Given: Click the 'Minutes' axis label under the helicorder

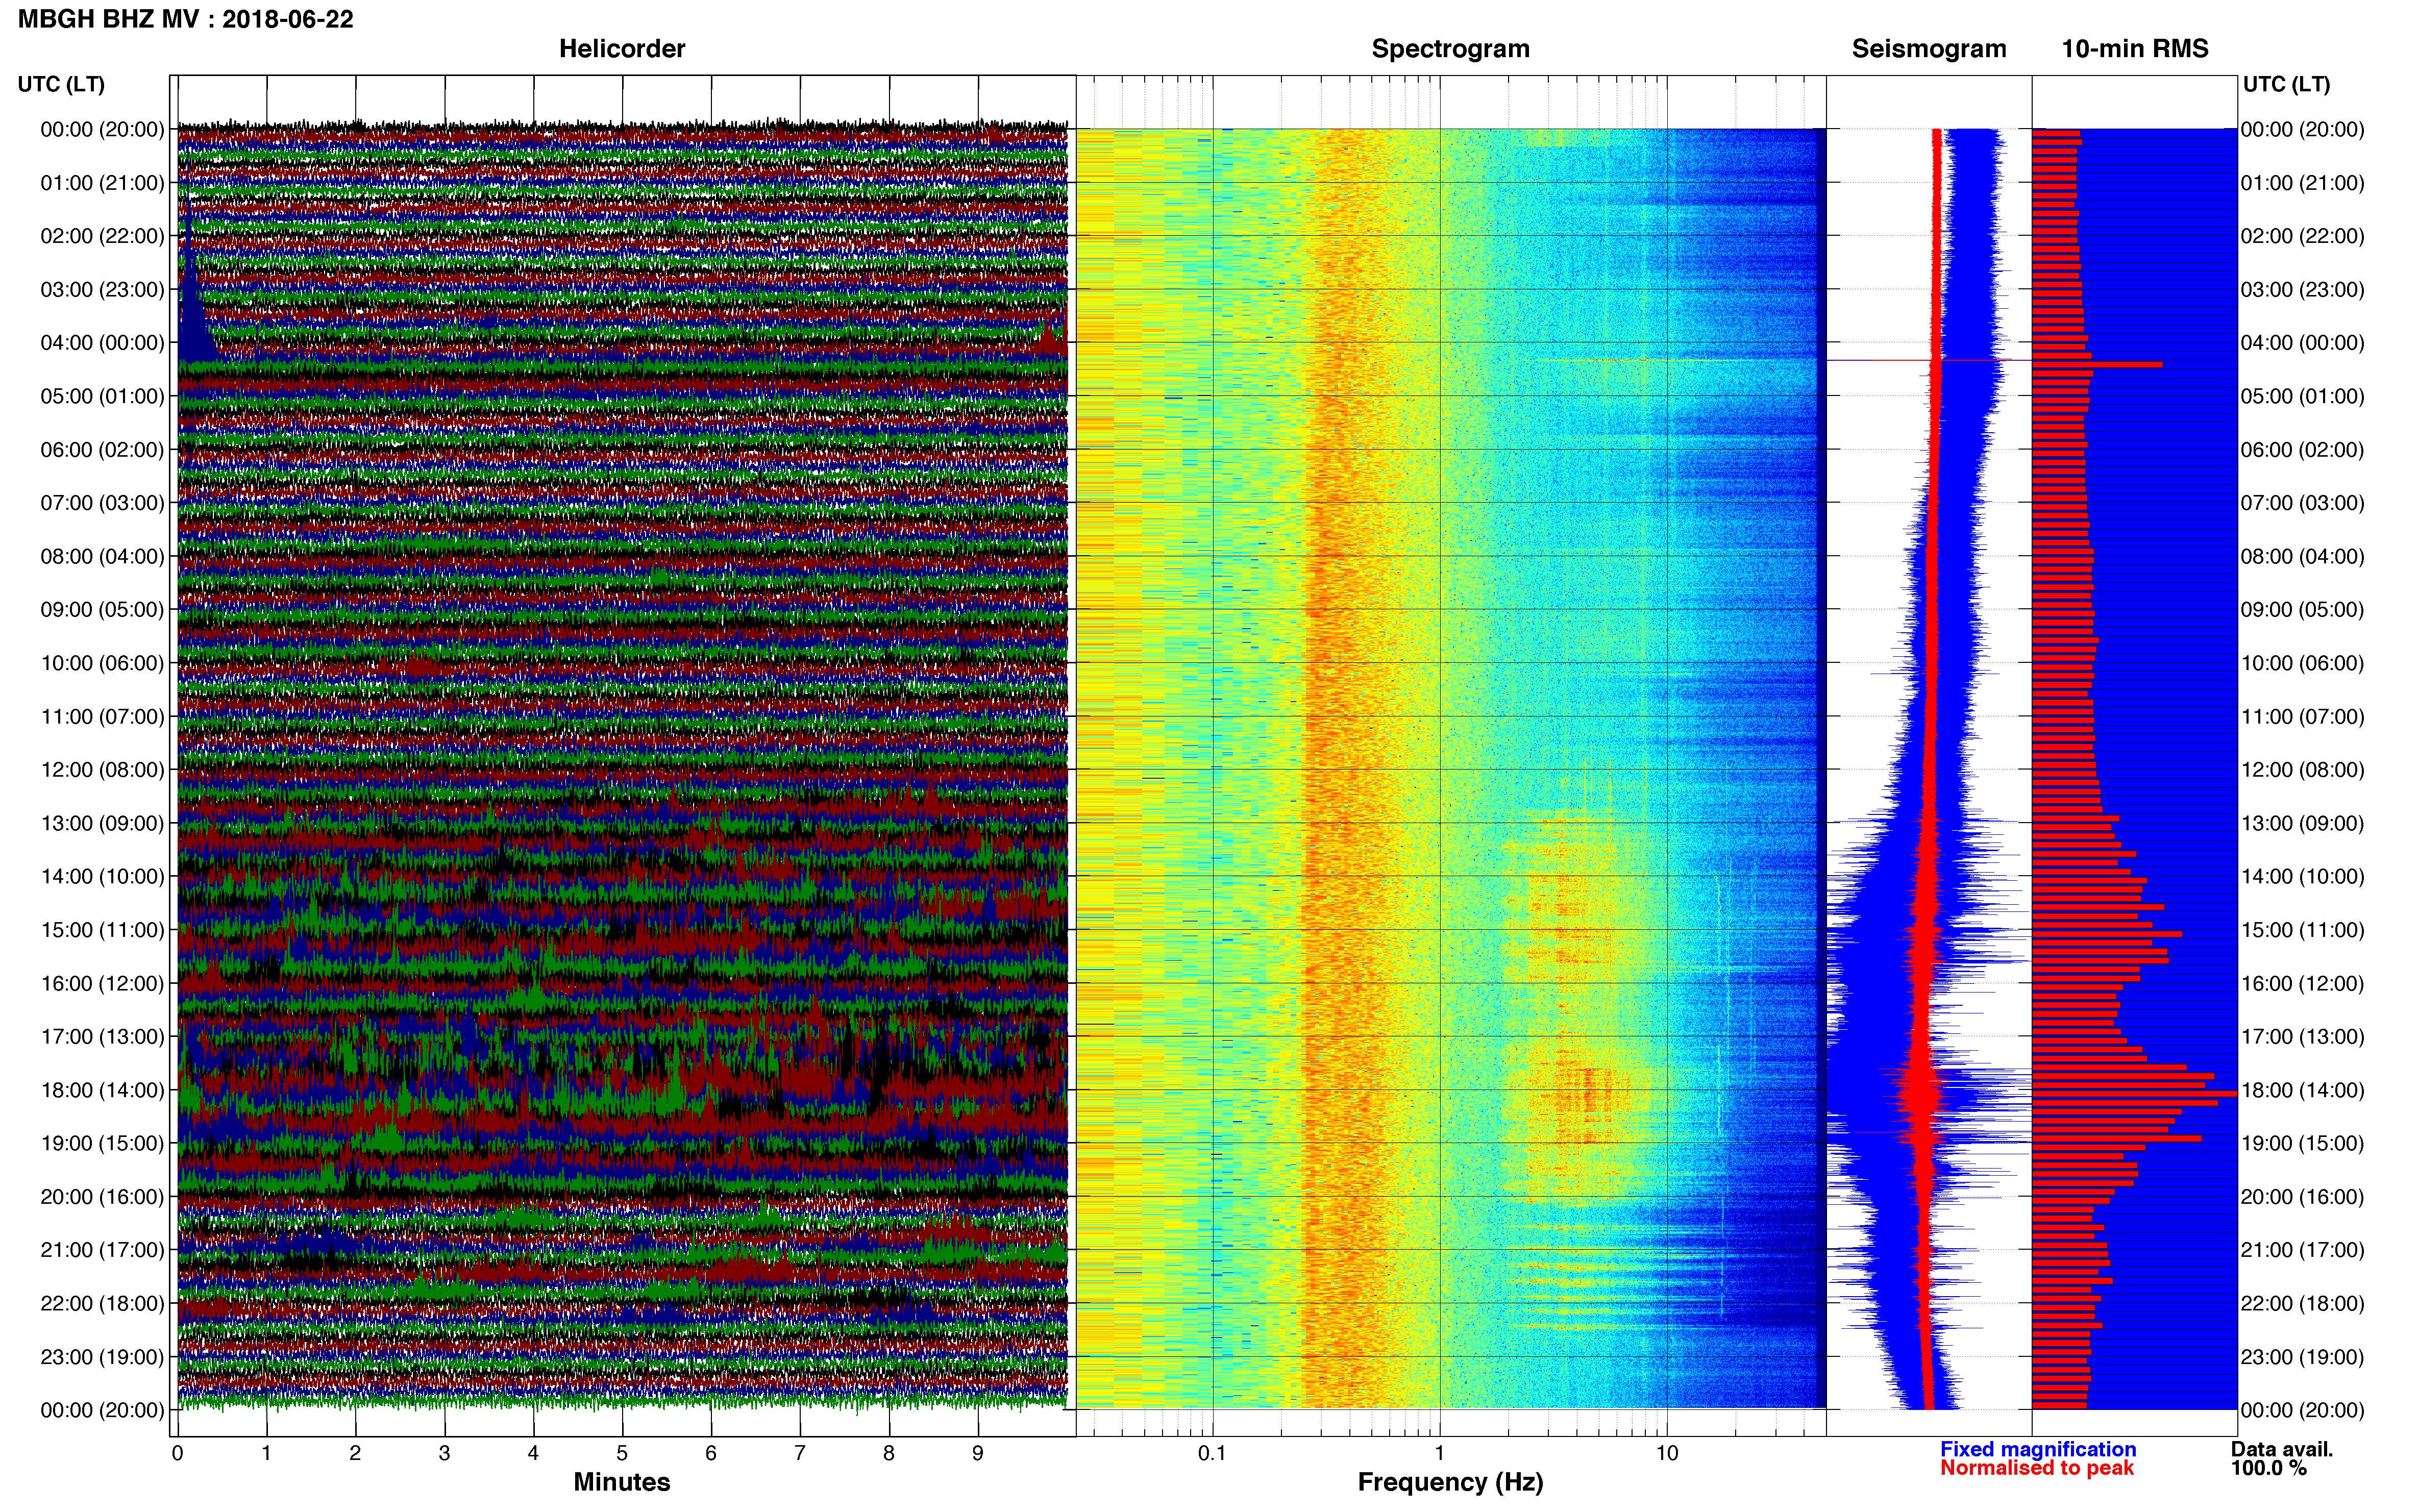Looking at the screenshot, I should (622, 1483).
